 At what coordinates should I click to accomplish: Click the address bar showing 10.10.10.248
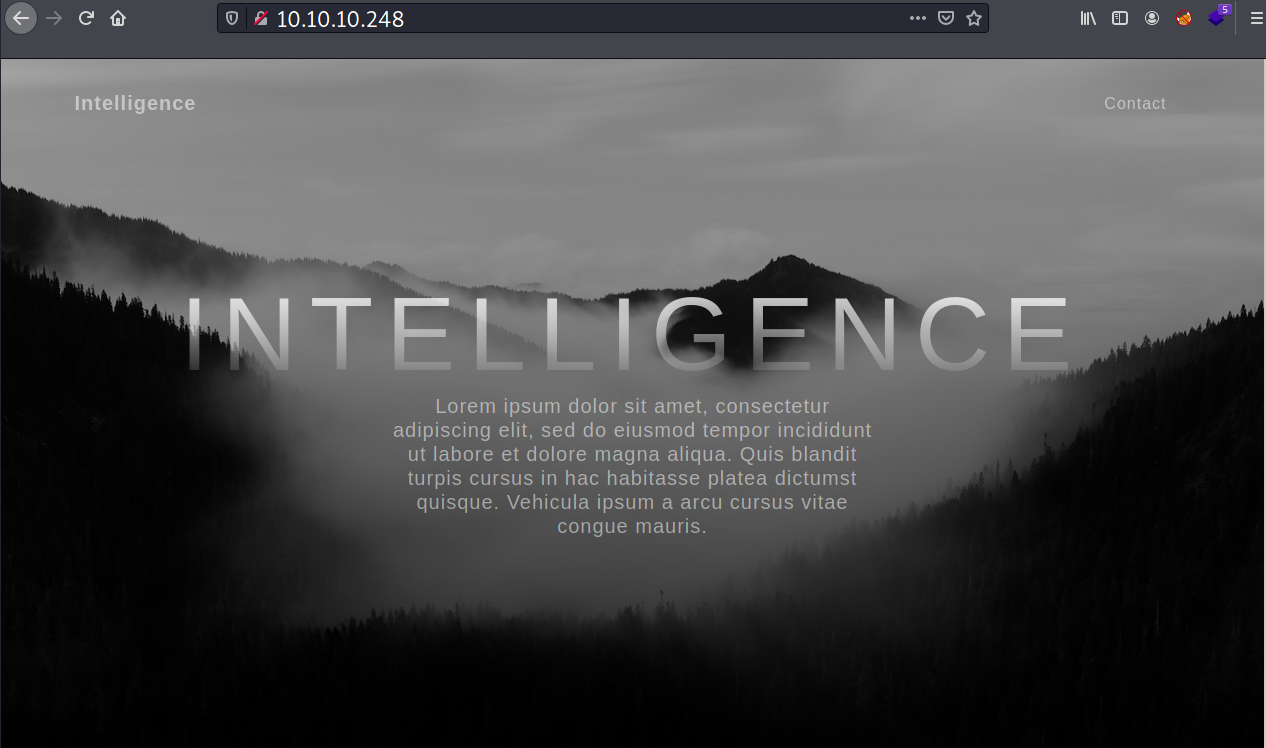(x=580, y=18)
